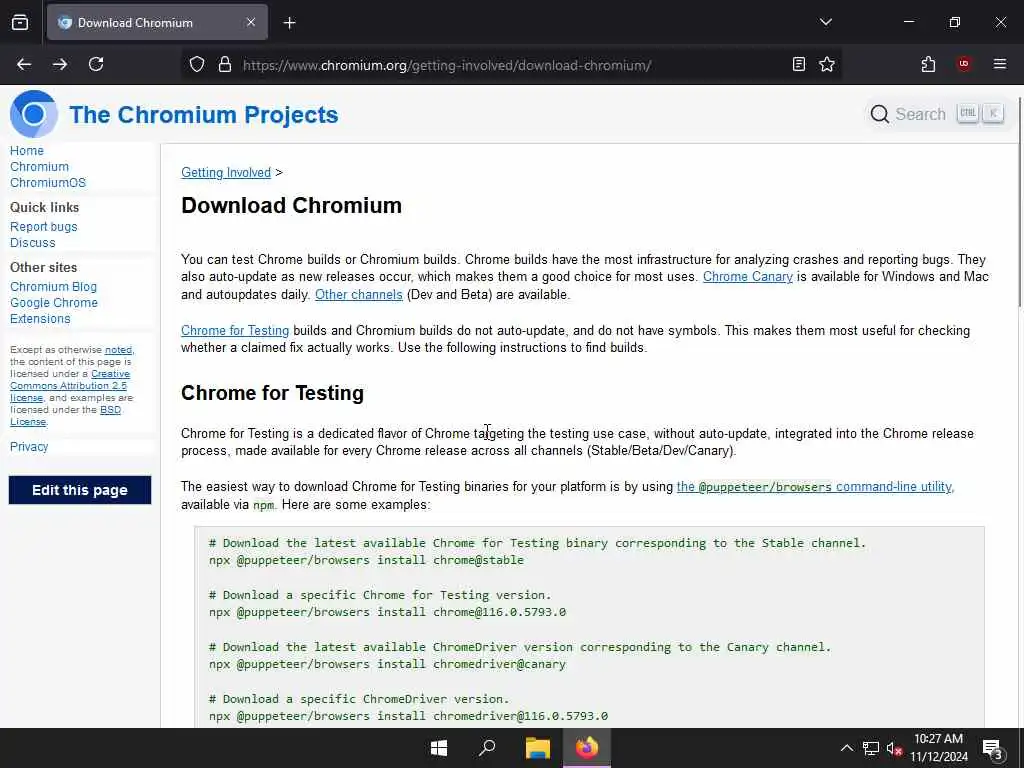The image size is (1024, 768).
Task: Visit the Google Chrome Extensions link
Action: [x=54, y=311]
